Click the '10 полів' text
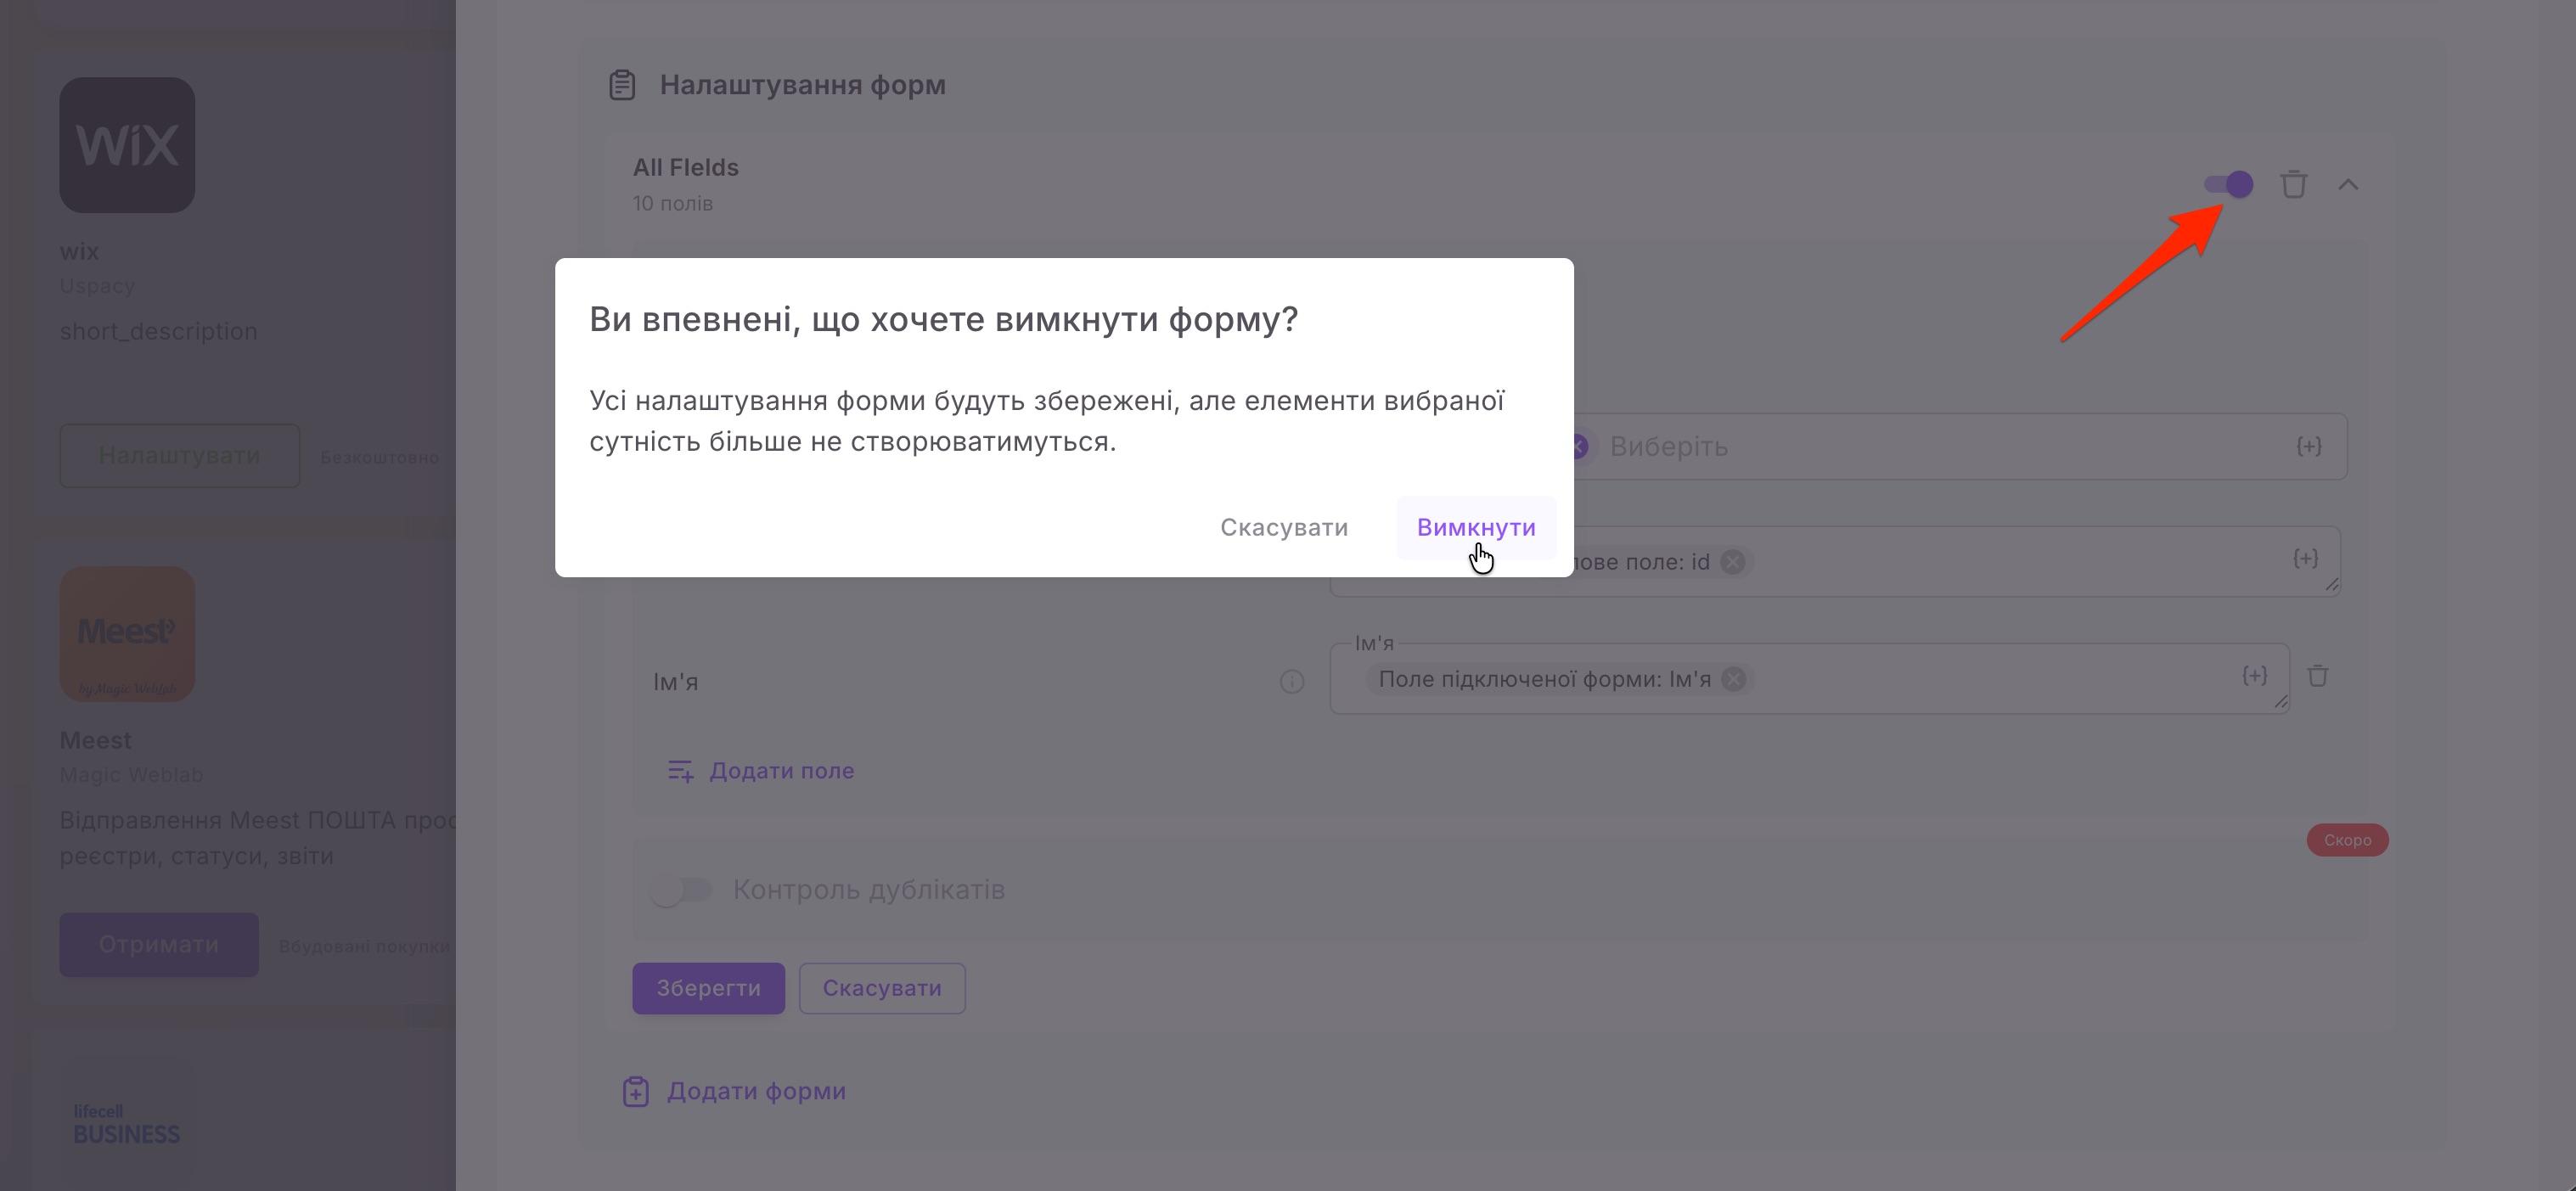 coord(673,204)
